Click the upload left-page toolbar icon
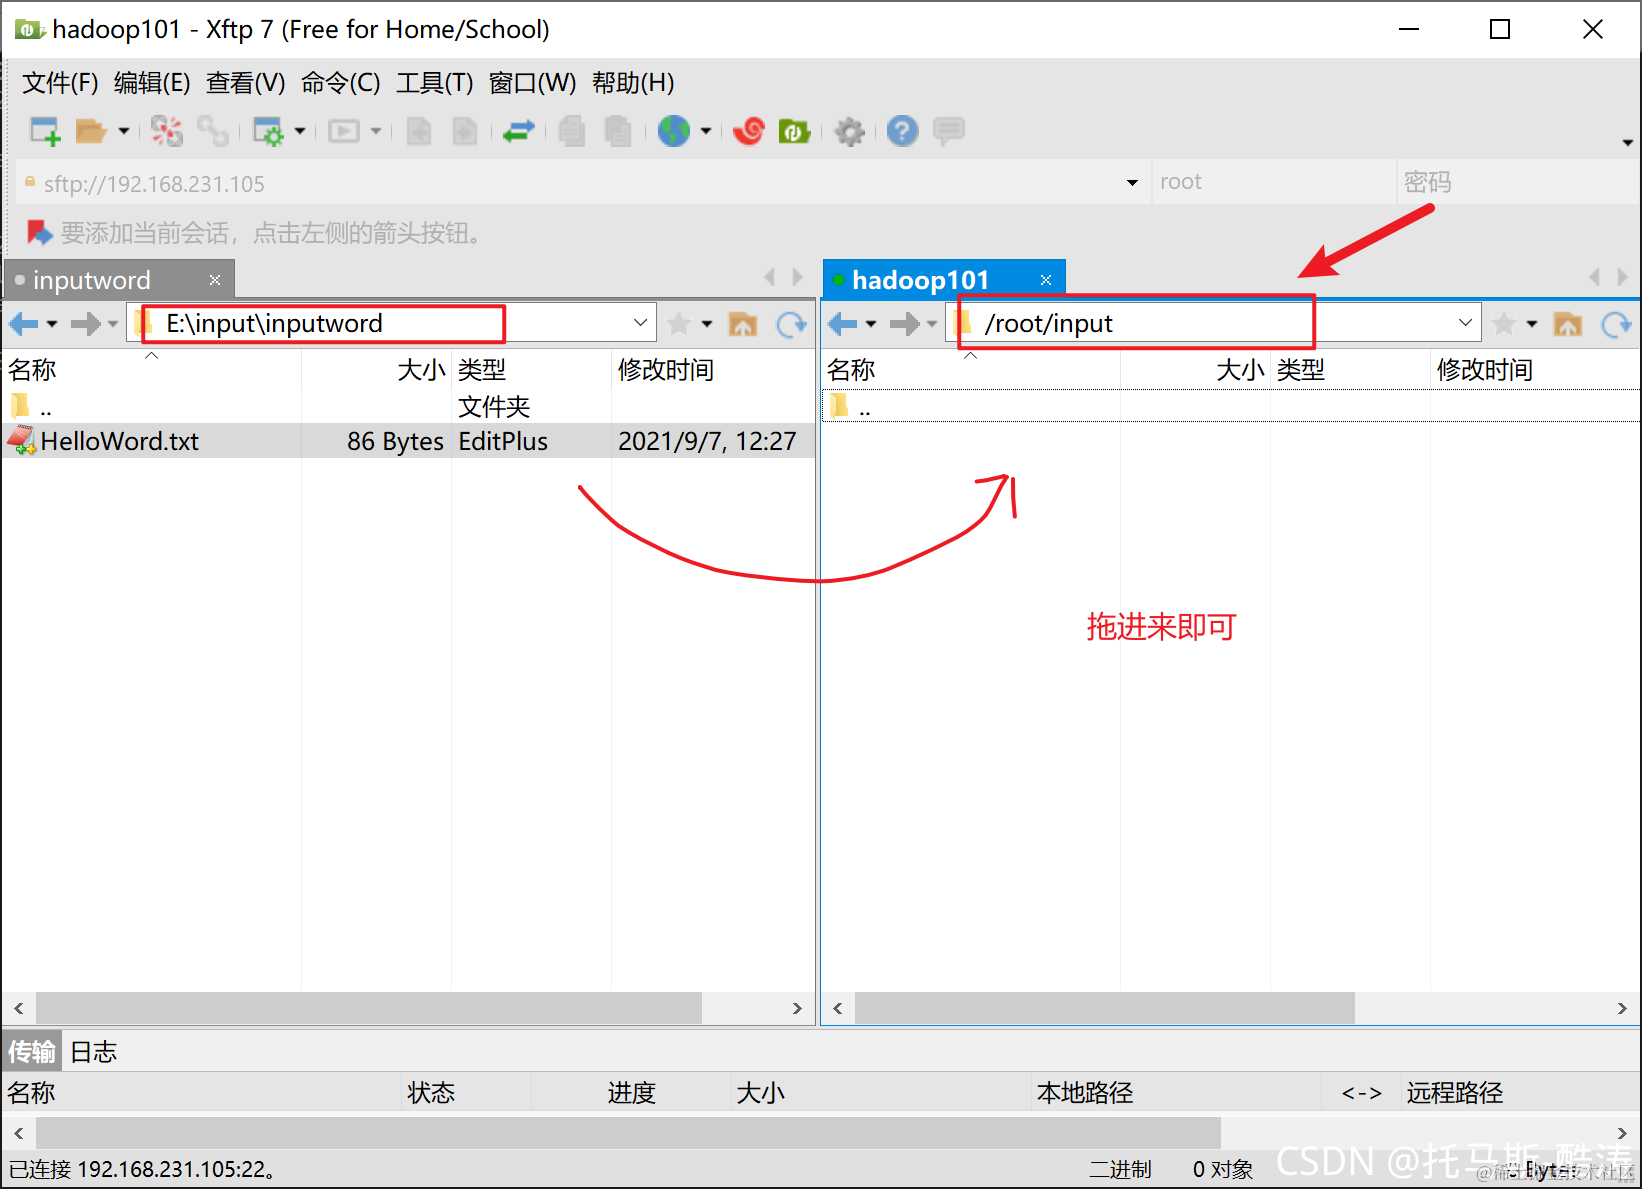Viewport: 1642px width, 1189px height. (x=419, y=131)
